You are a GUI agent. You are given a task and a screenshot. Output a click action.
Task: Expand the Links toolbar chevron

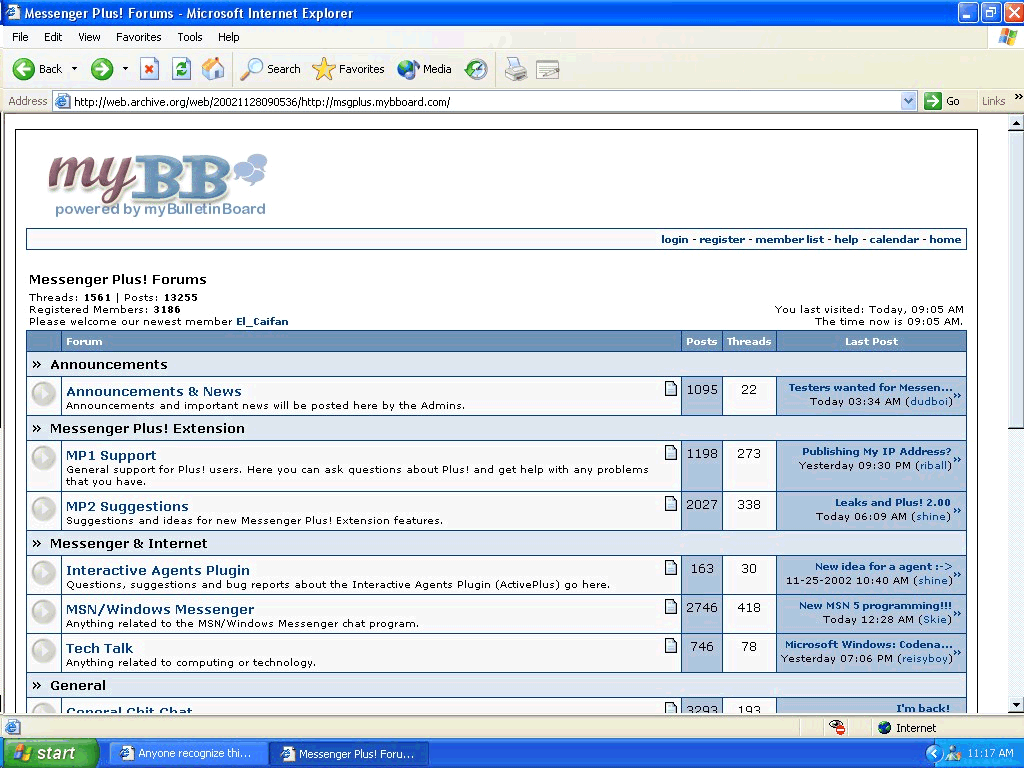[x=1017, y=97]
